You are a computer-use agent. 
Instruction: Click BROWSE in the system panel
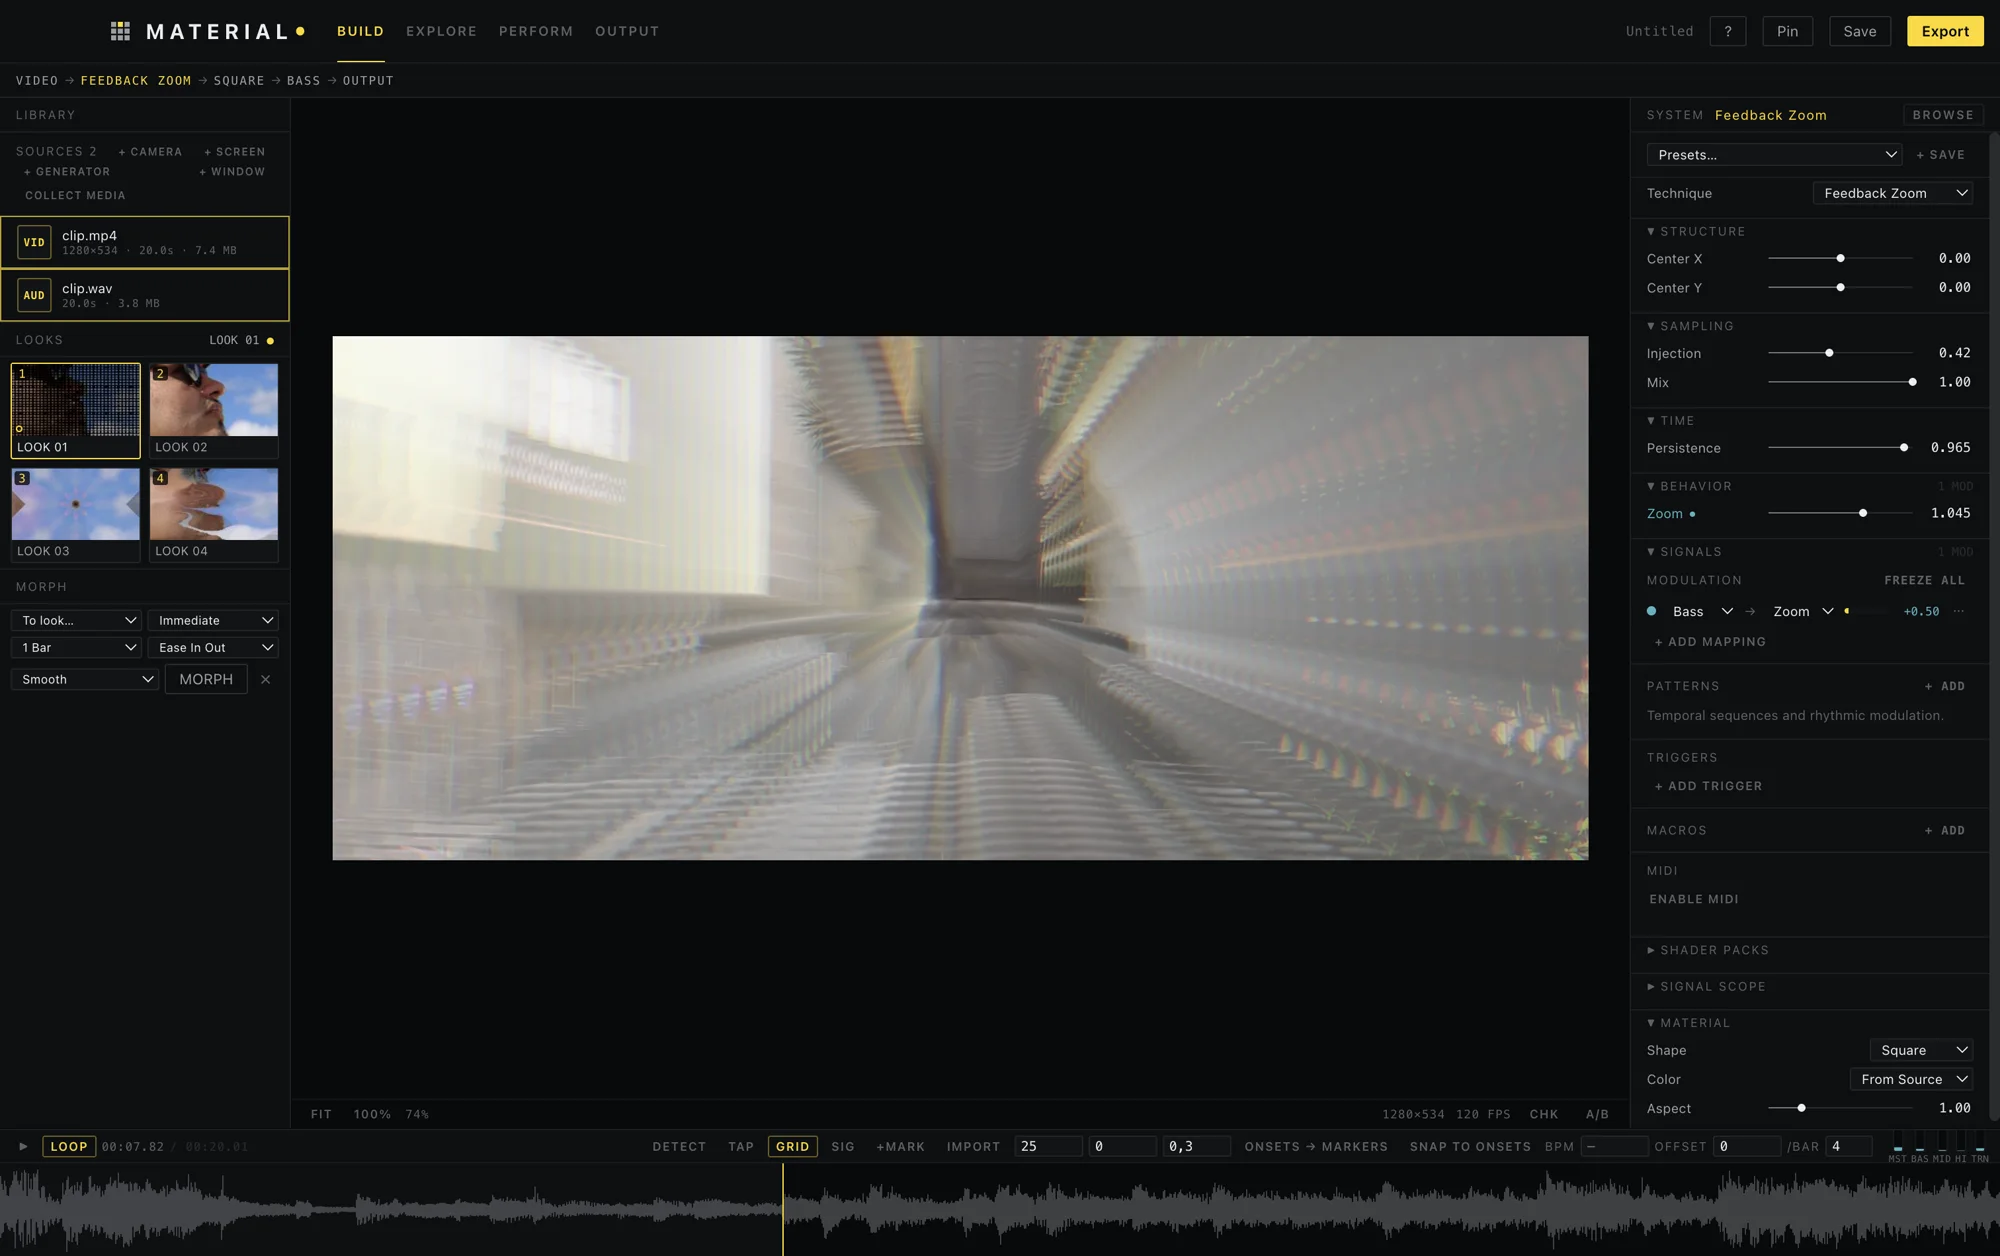[x=1943, y=115]
